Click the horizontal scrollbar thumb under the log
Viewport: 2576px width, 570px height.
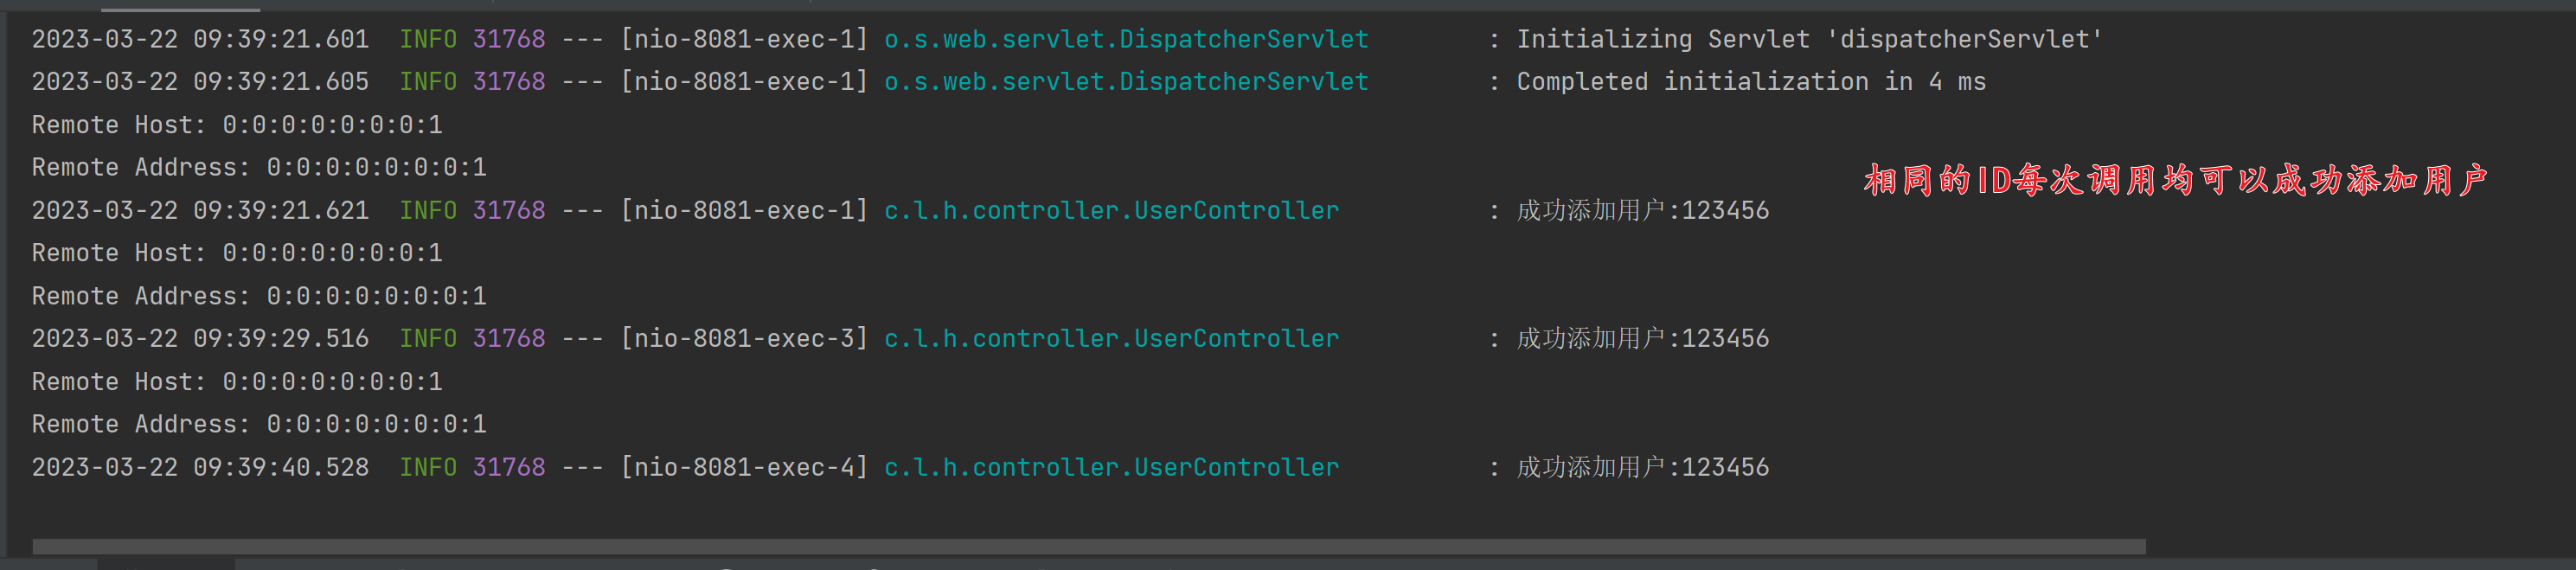click(x=1089, y=546)
